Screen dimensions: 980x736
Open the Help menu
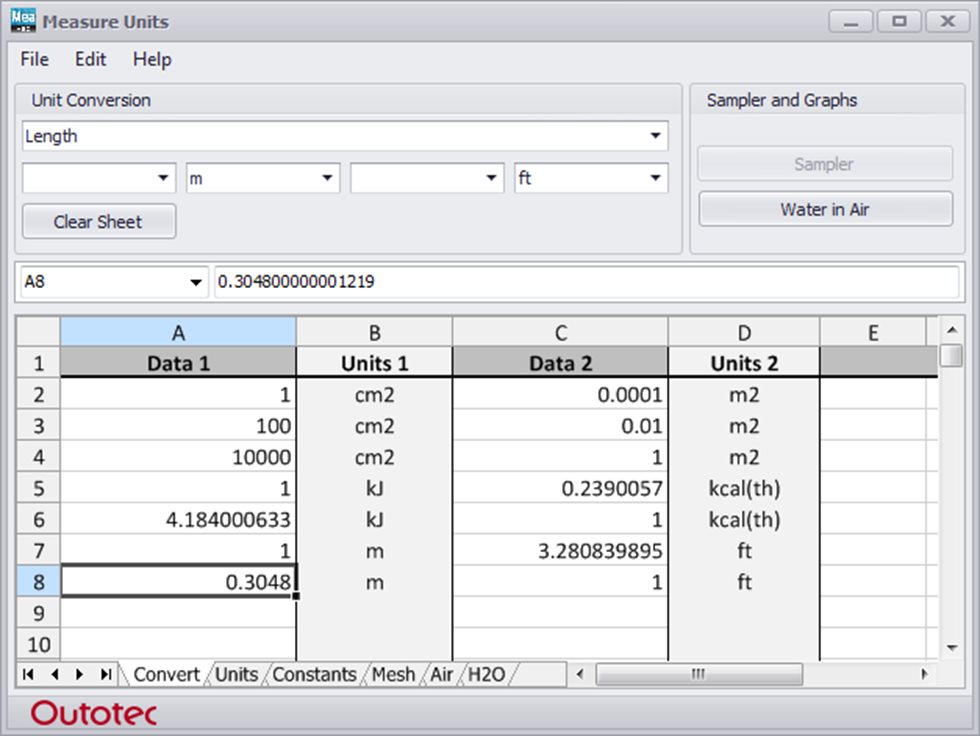[x=152, y=60]
